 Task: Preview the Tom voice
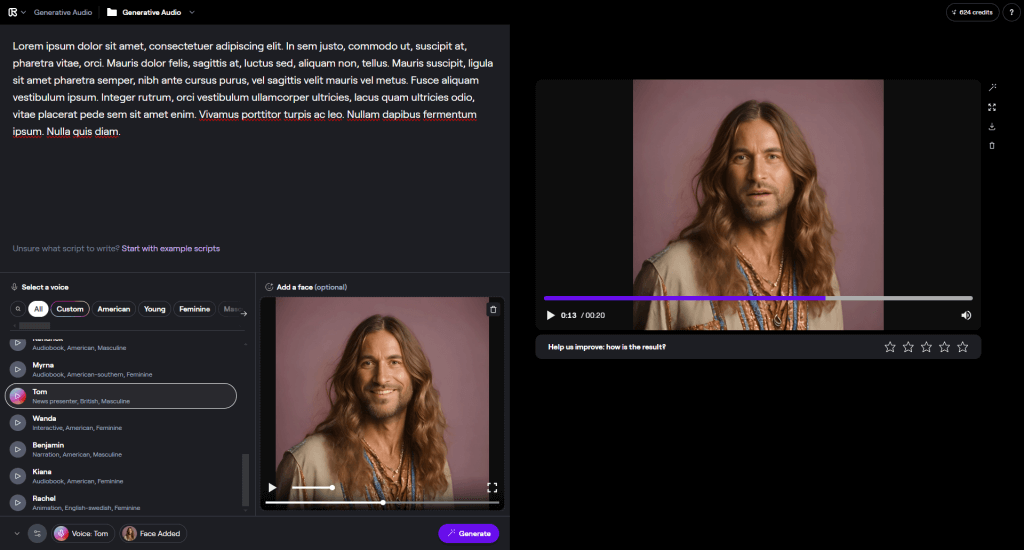click(18, 396)
